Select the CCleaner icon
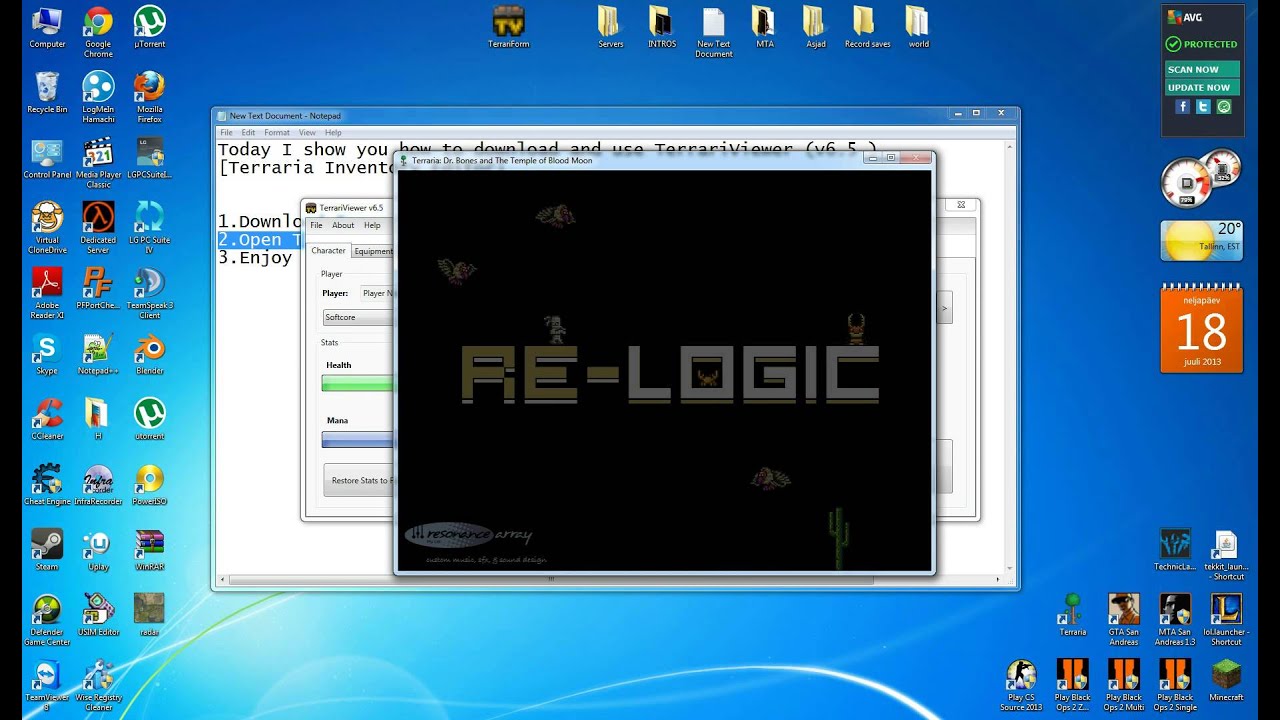 (x=47, y=420)
